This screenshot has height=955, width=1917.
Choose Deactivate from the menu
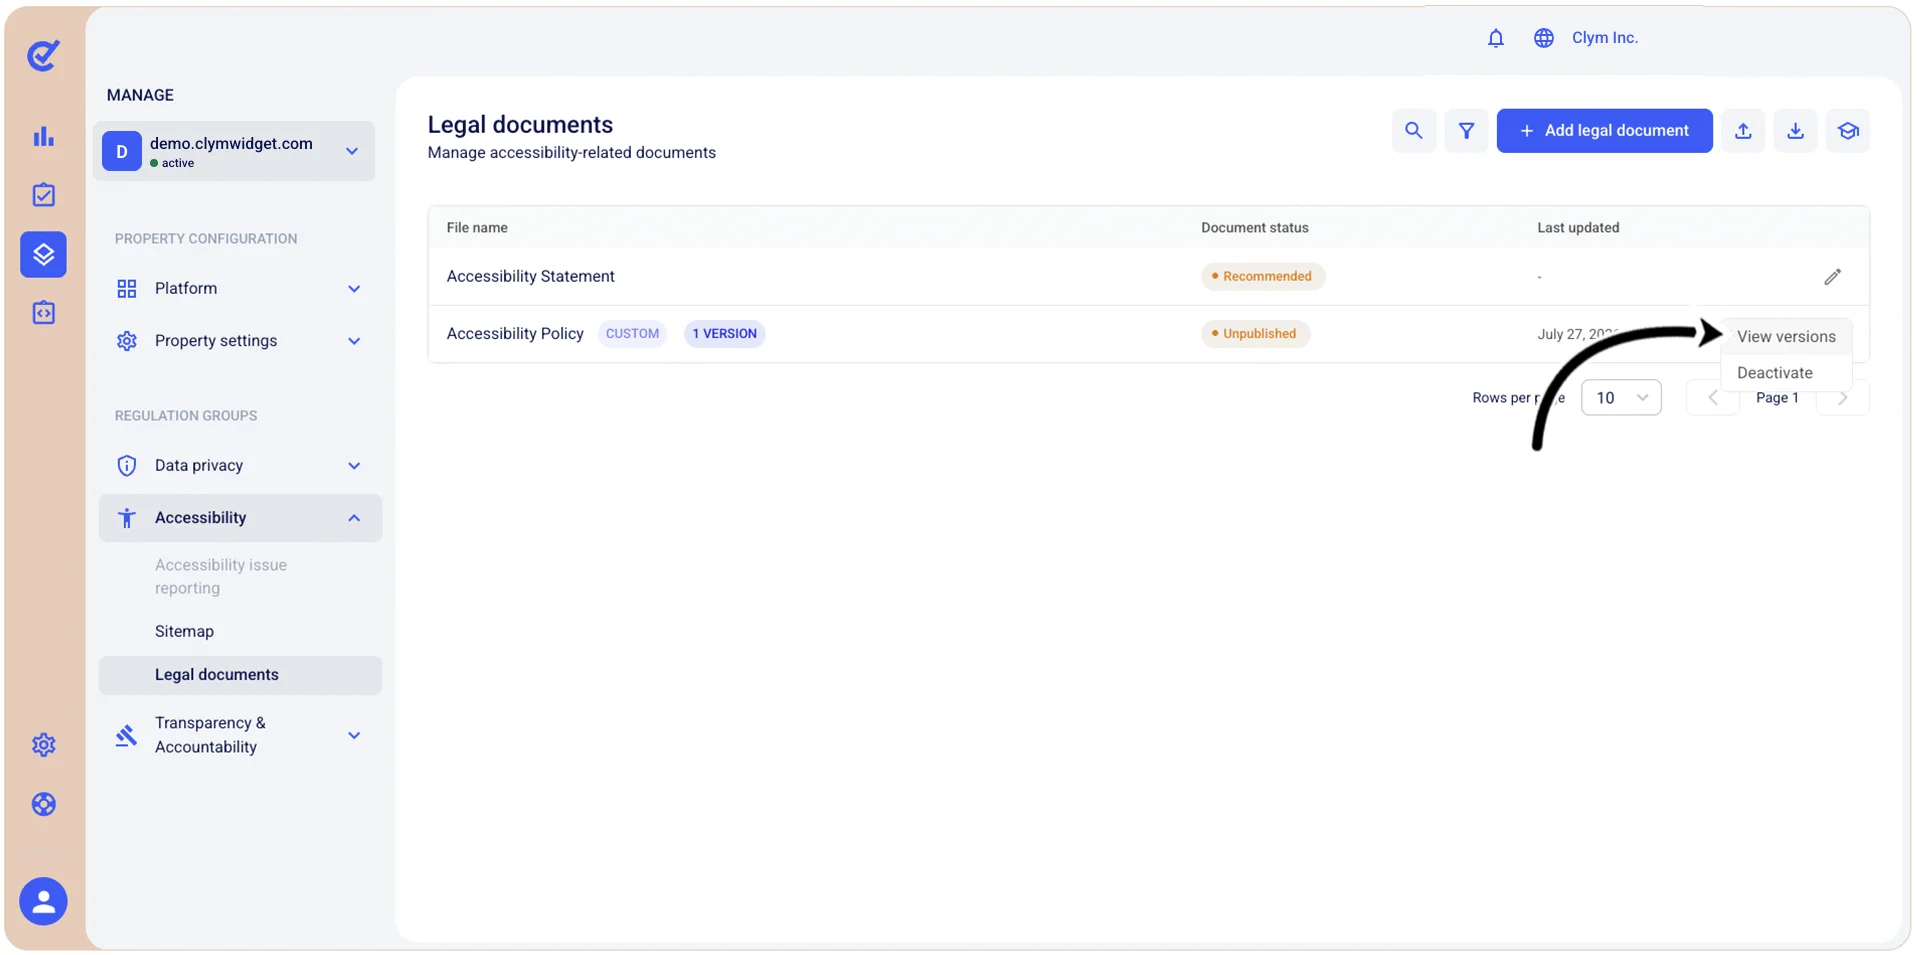click(1786, 373)
